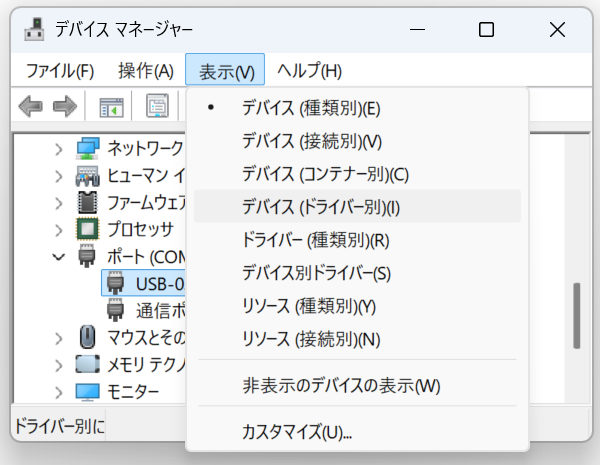Select the プロセッサ category label
Viewport: 600px width, 465px height.
[140, 230]
